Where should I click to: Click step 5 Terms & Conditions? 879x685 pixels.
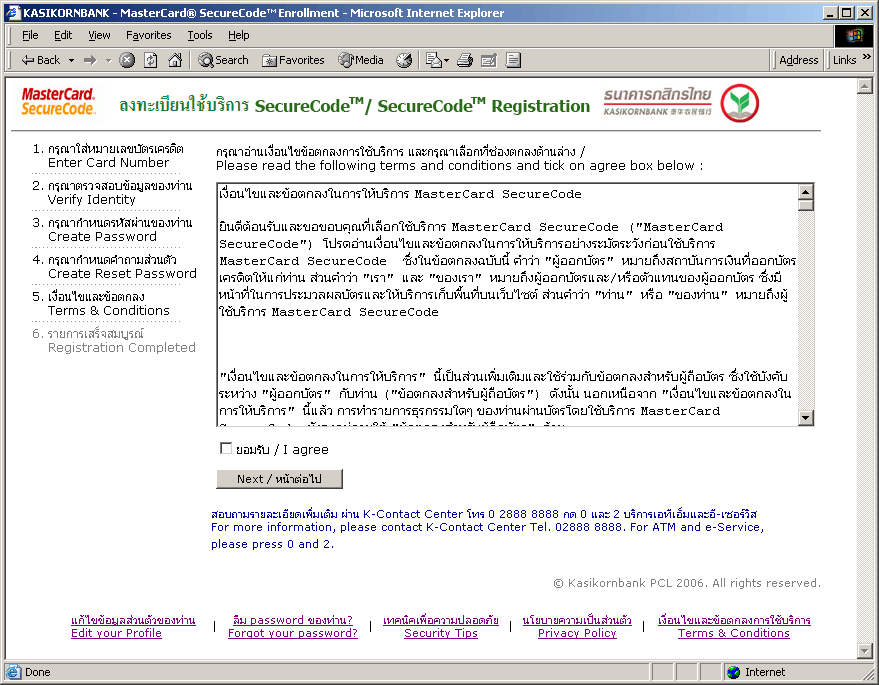(101, 304)
